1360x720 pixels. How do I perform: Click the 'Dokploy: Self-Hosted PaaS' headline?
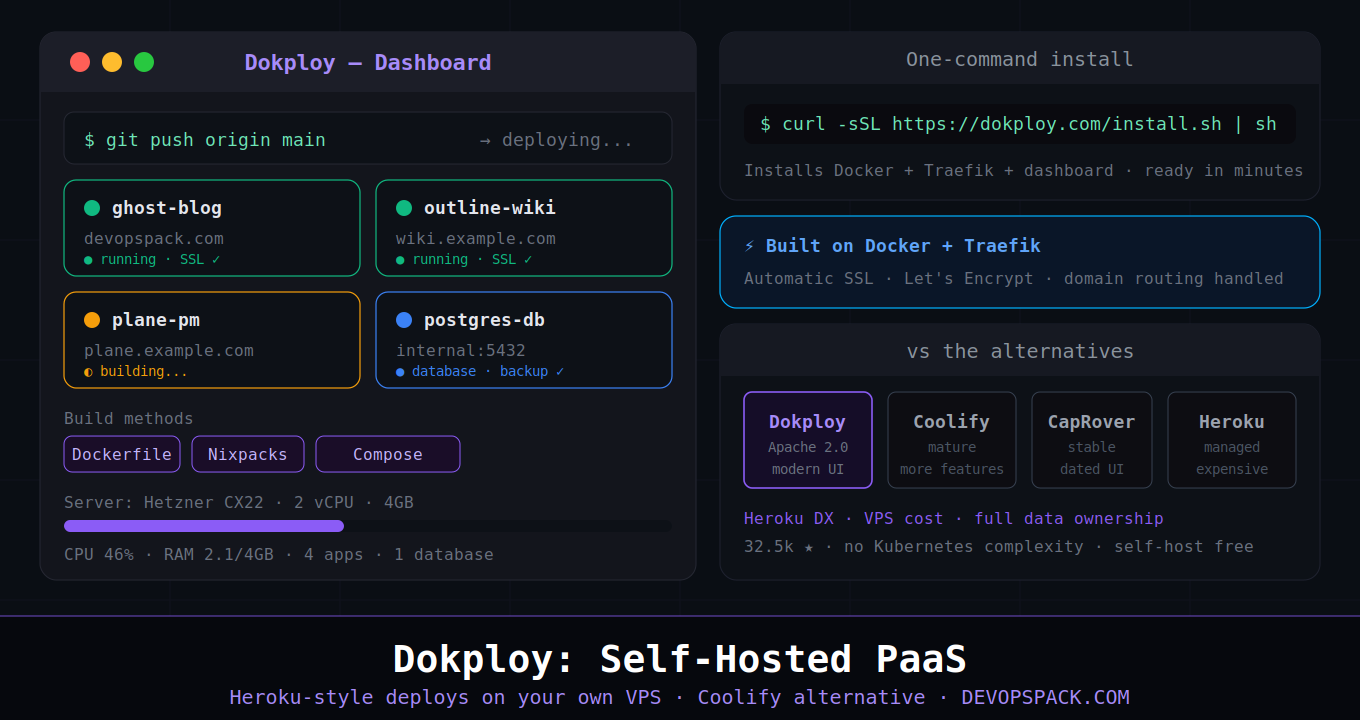click(680, 659)
